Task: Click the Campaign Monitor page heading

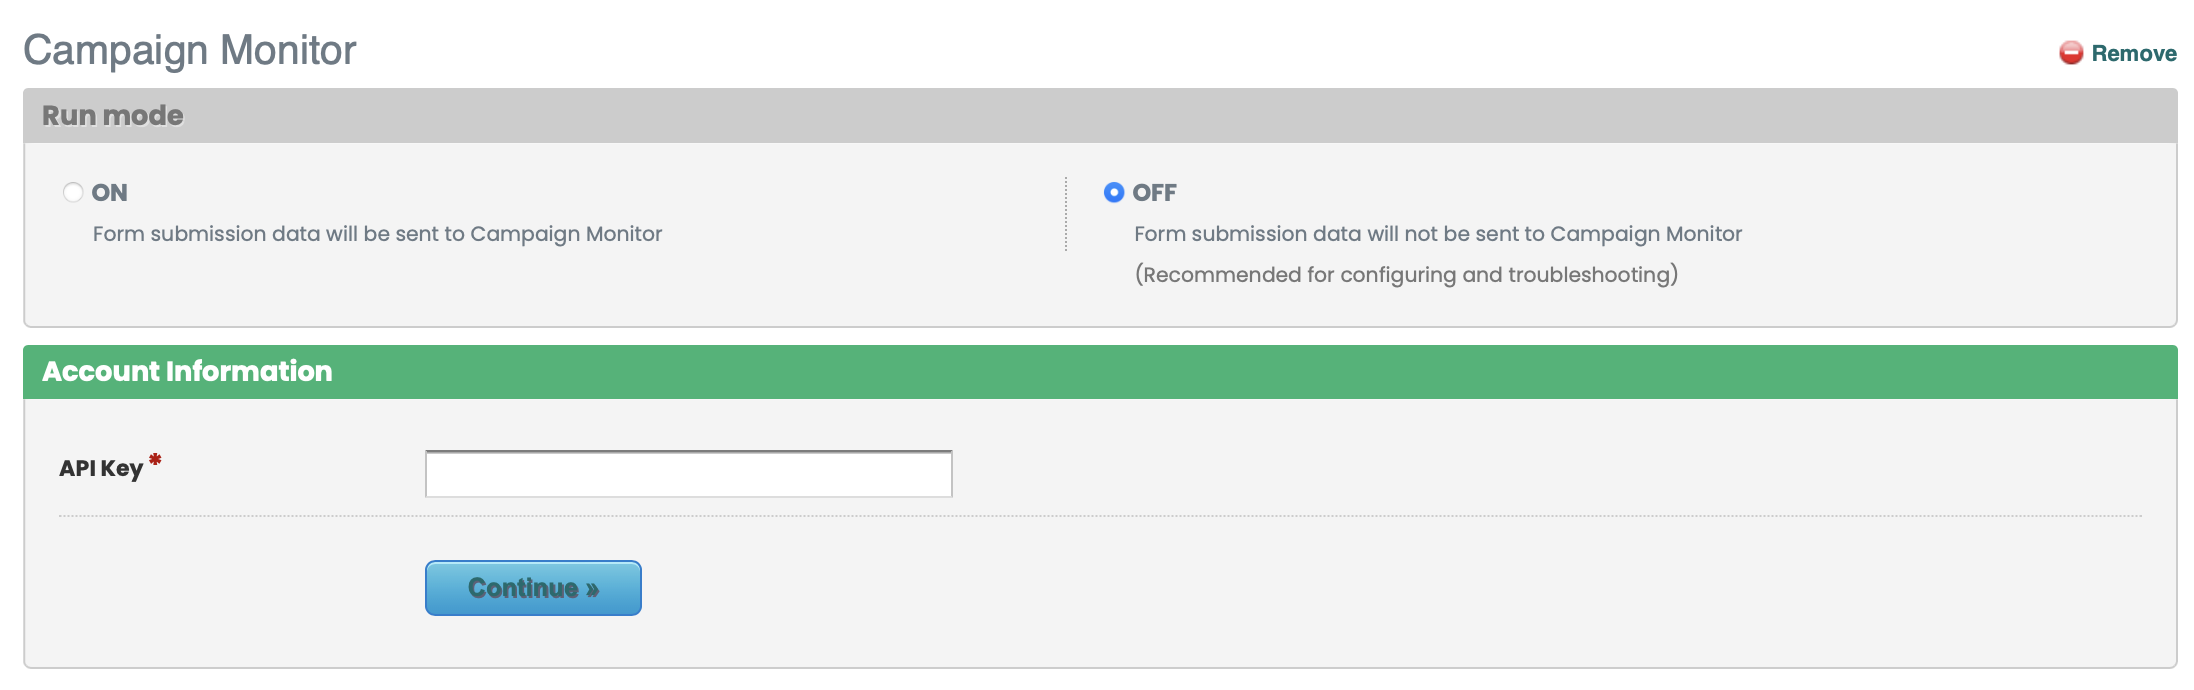Action: coord(190,50)
